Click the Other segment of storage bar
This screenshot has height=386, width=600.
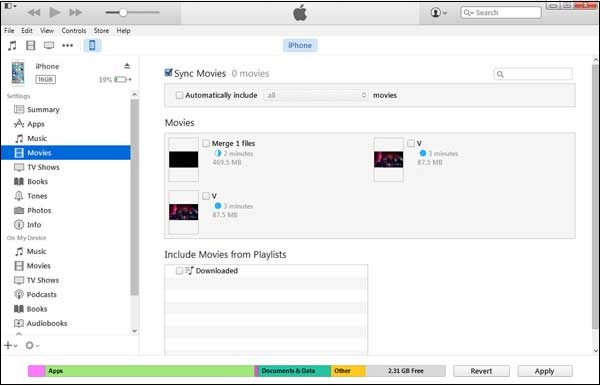point(348,371)
